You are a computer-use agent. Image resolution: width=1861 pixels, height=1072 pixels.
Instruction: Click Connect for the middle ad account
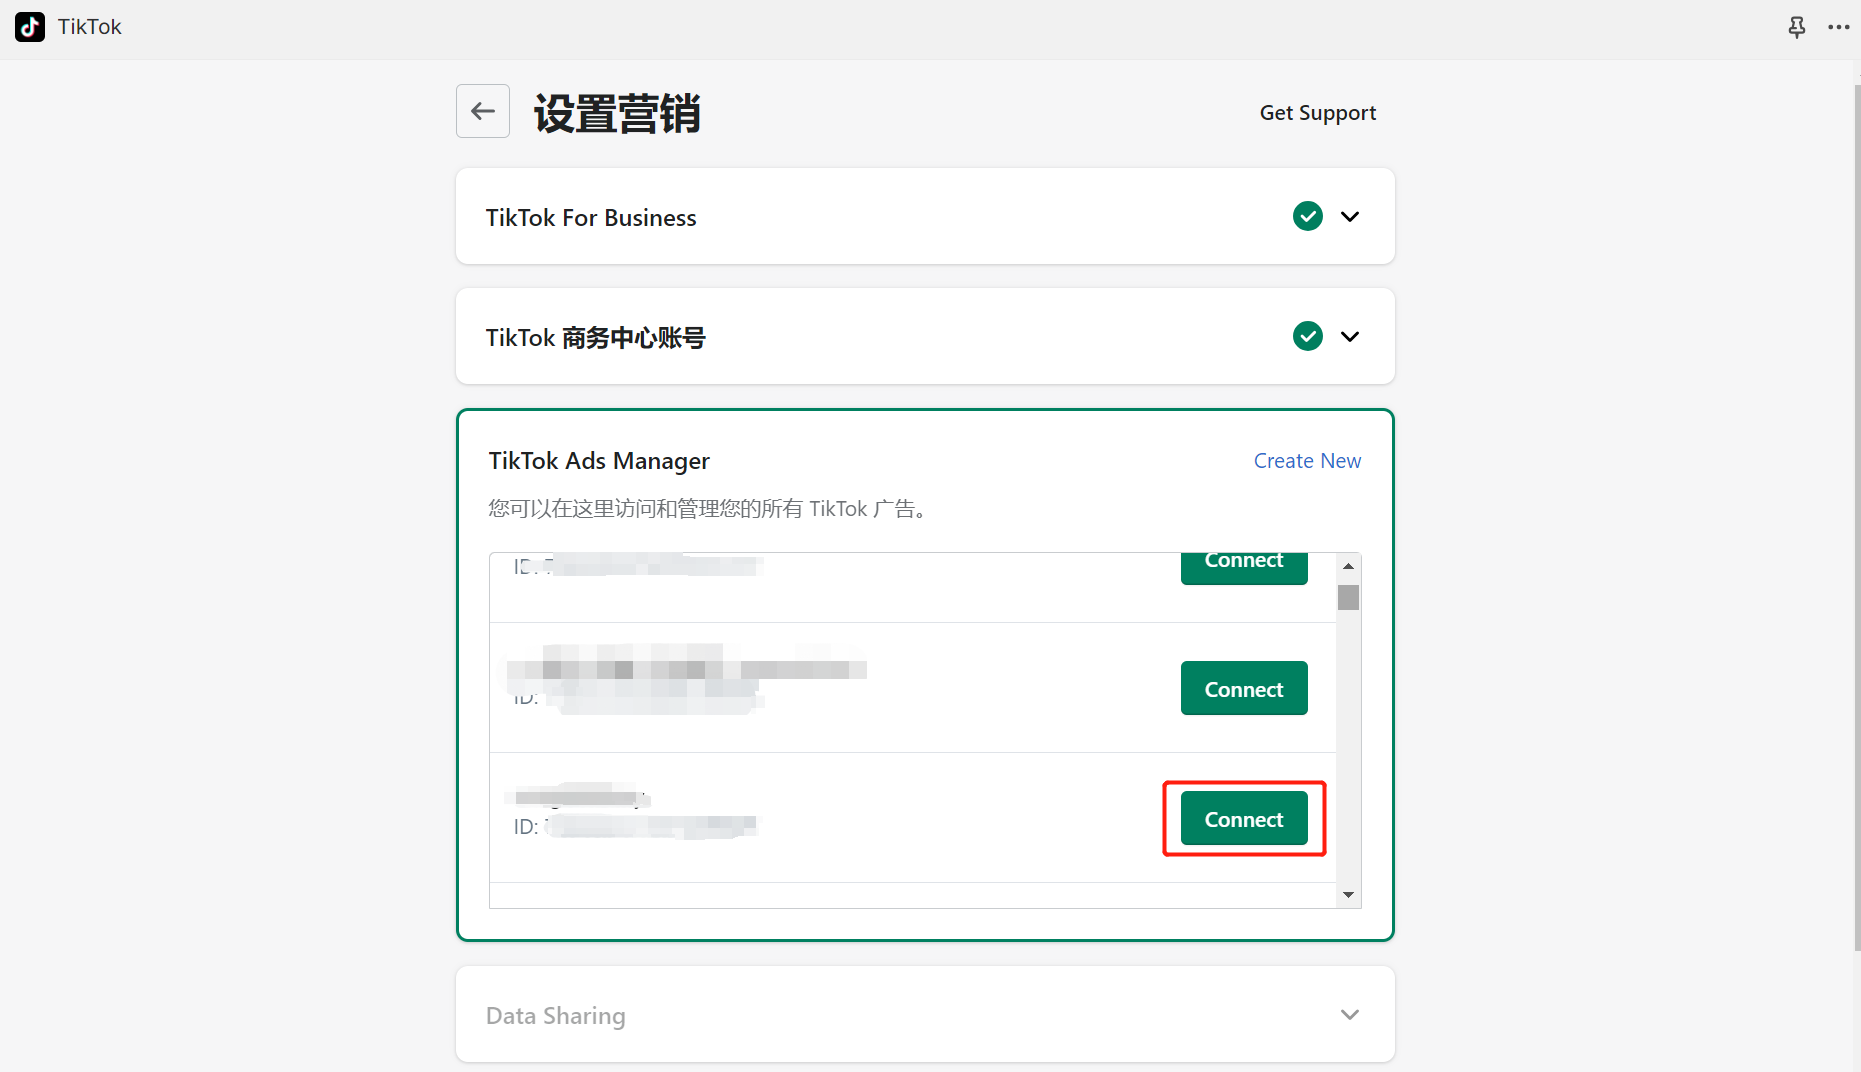1244,688
